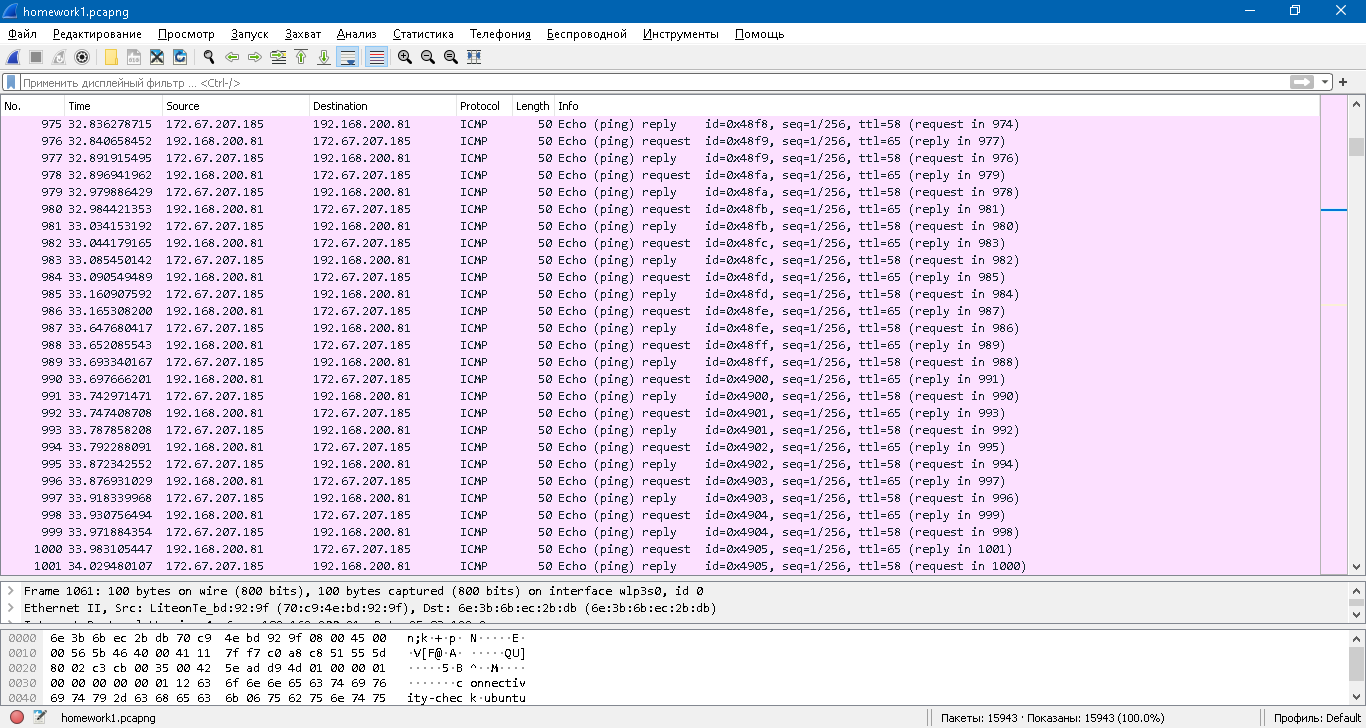
Task: Open the Анализ menu
Action: tap(357, 34)
